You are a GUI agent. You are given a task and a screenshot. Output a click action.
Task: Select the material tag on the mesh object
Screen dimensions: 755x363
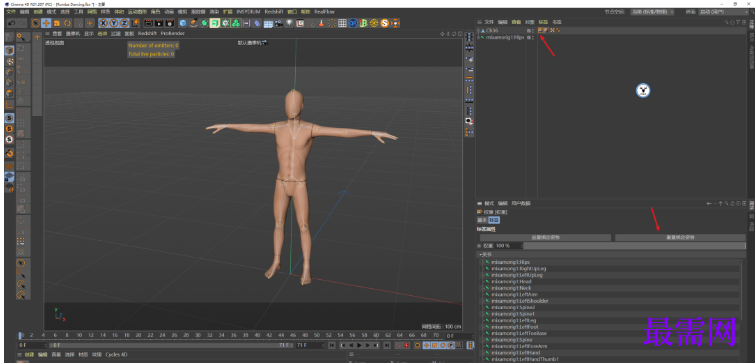pos(546,30)
